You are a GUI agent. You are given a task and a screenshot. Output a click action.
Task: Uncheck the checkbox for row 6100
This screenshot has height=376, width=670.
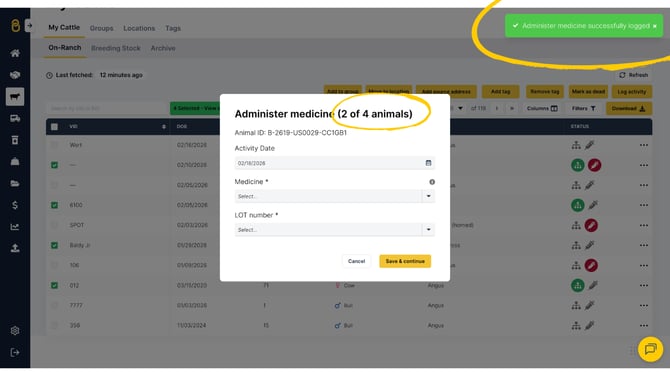[54, 205]
